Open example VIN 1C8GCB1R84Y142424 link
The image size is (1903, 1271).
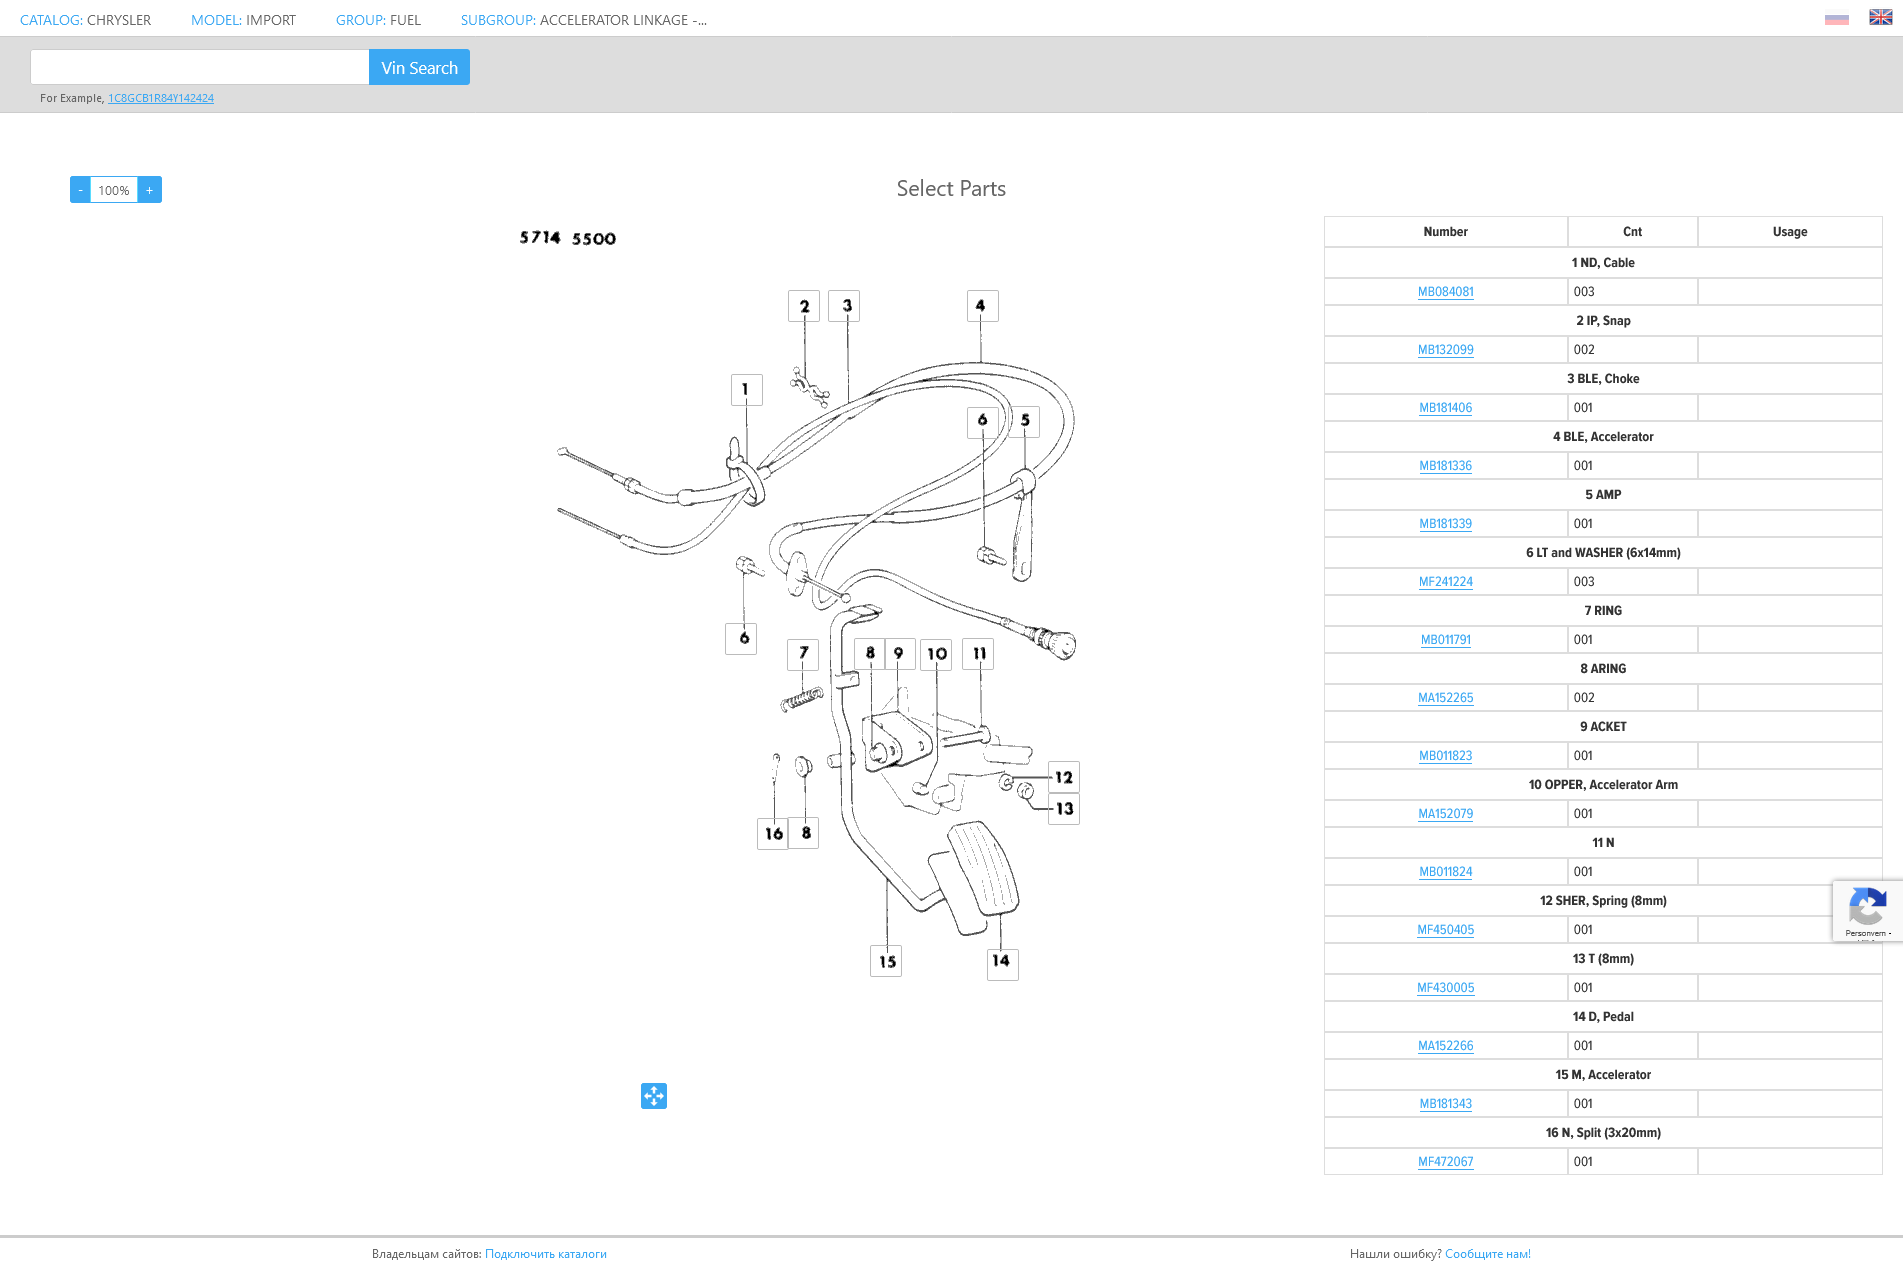coord(161,98)
